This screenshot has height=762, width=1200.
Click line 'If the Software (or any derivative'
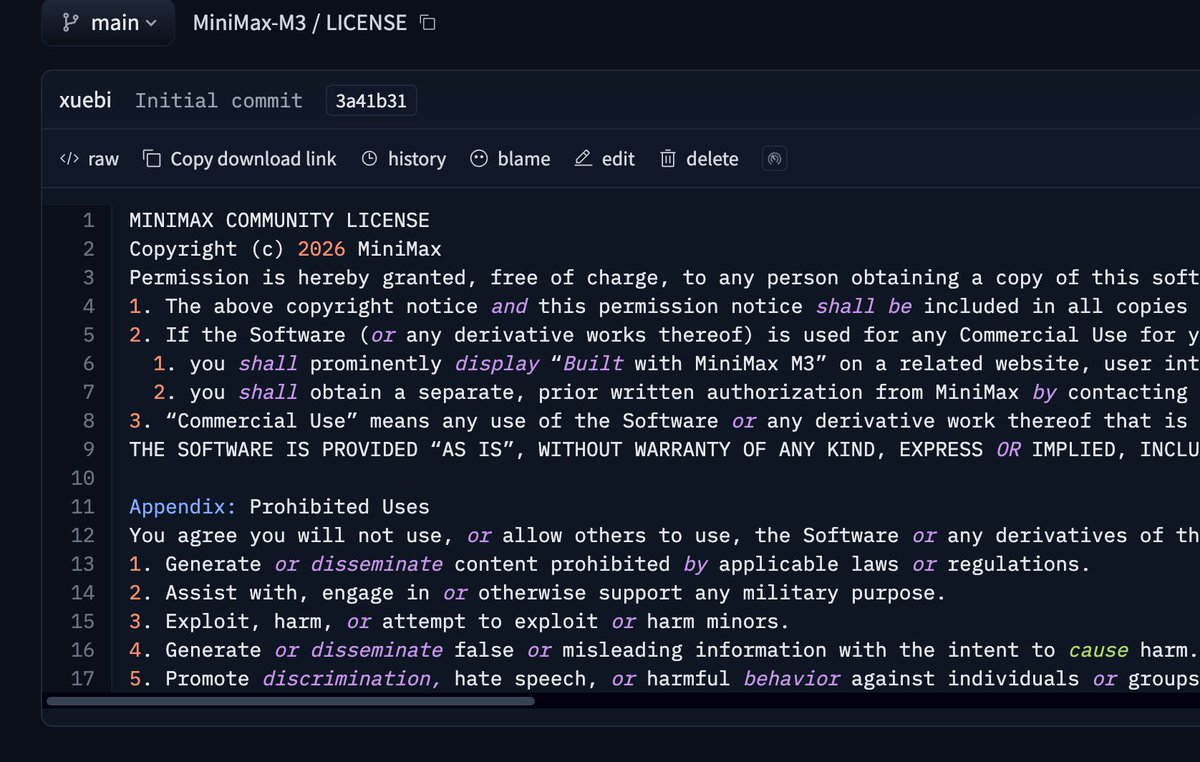pos(664,335)
